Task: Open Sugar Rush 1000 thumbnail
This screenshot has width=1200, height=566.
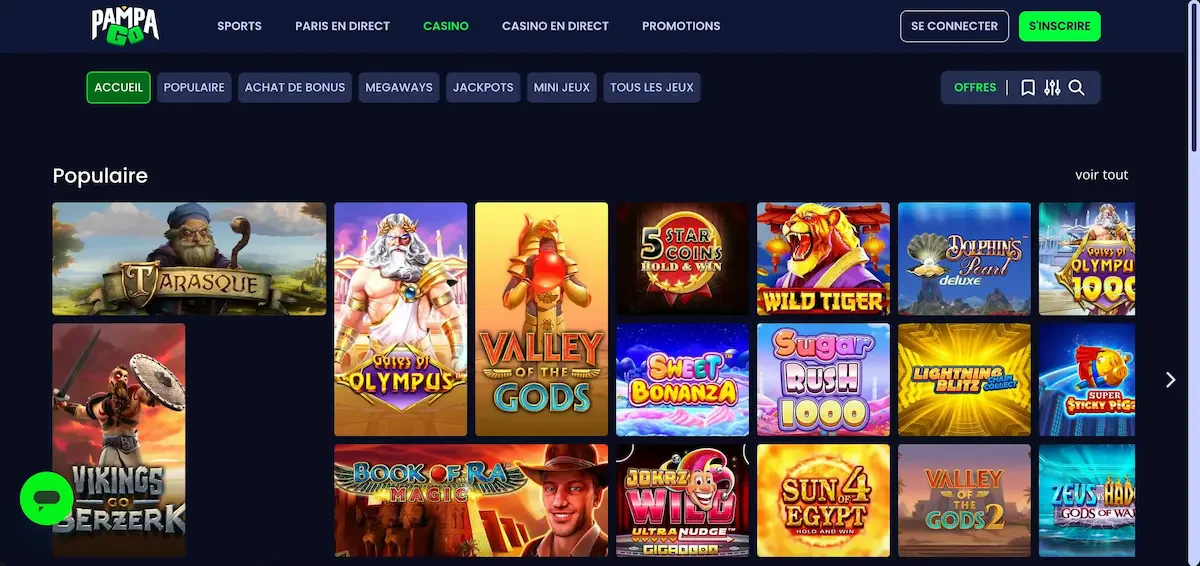Action: point(823,380)
